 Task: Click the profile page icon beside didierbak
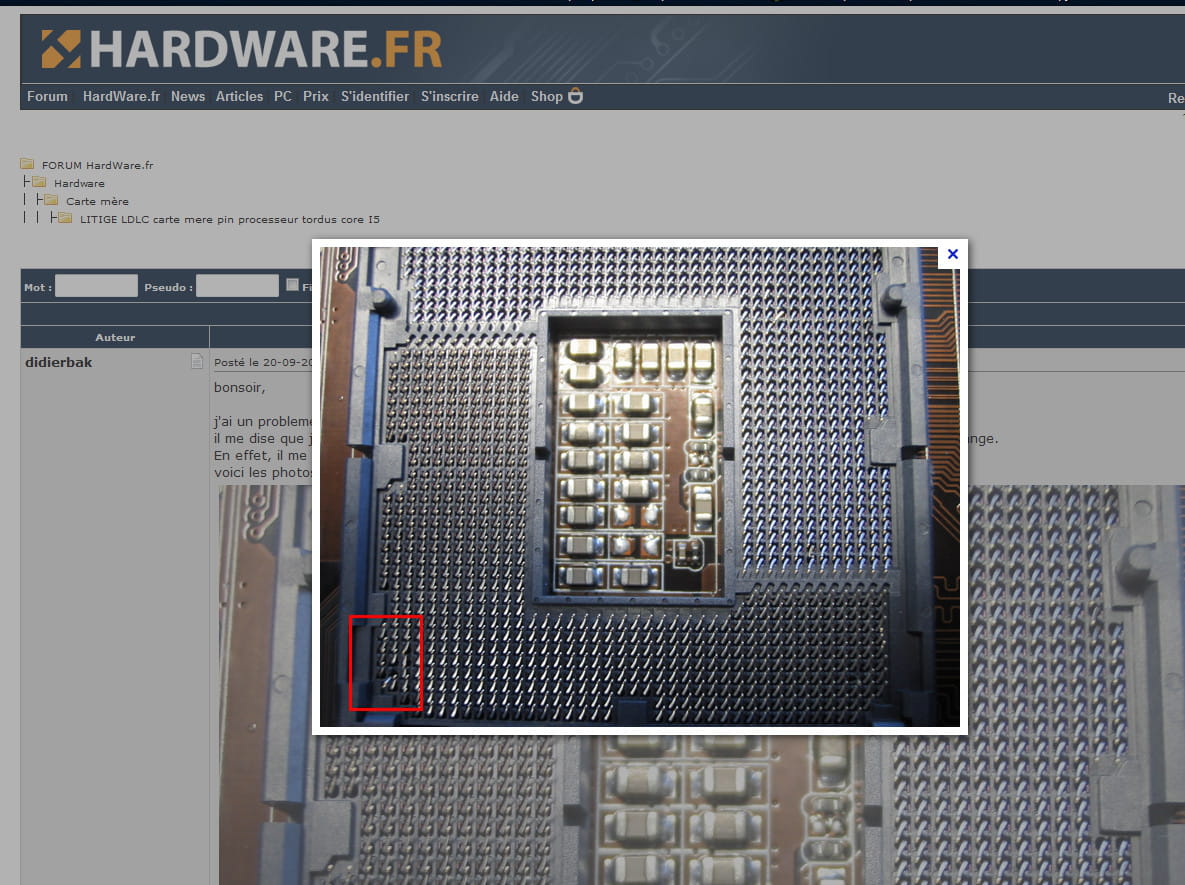pyautogui.click(x=197, y=362)
